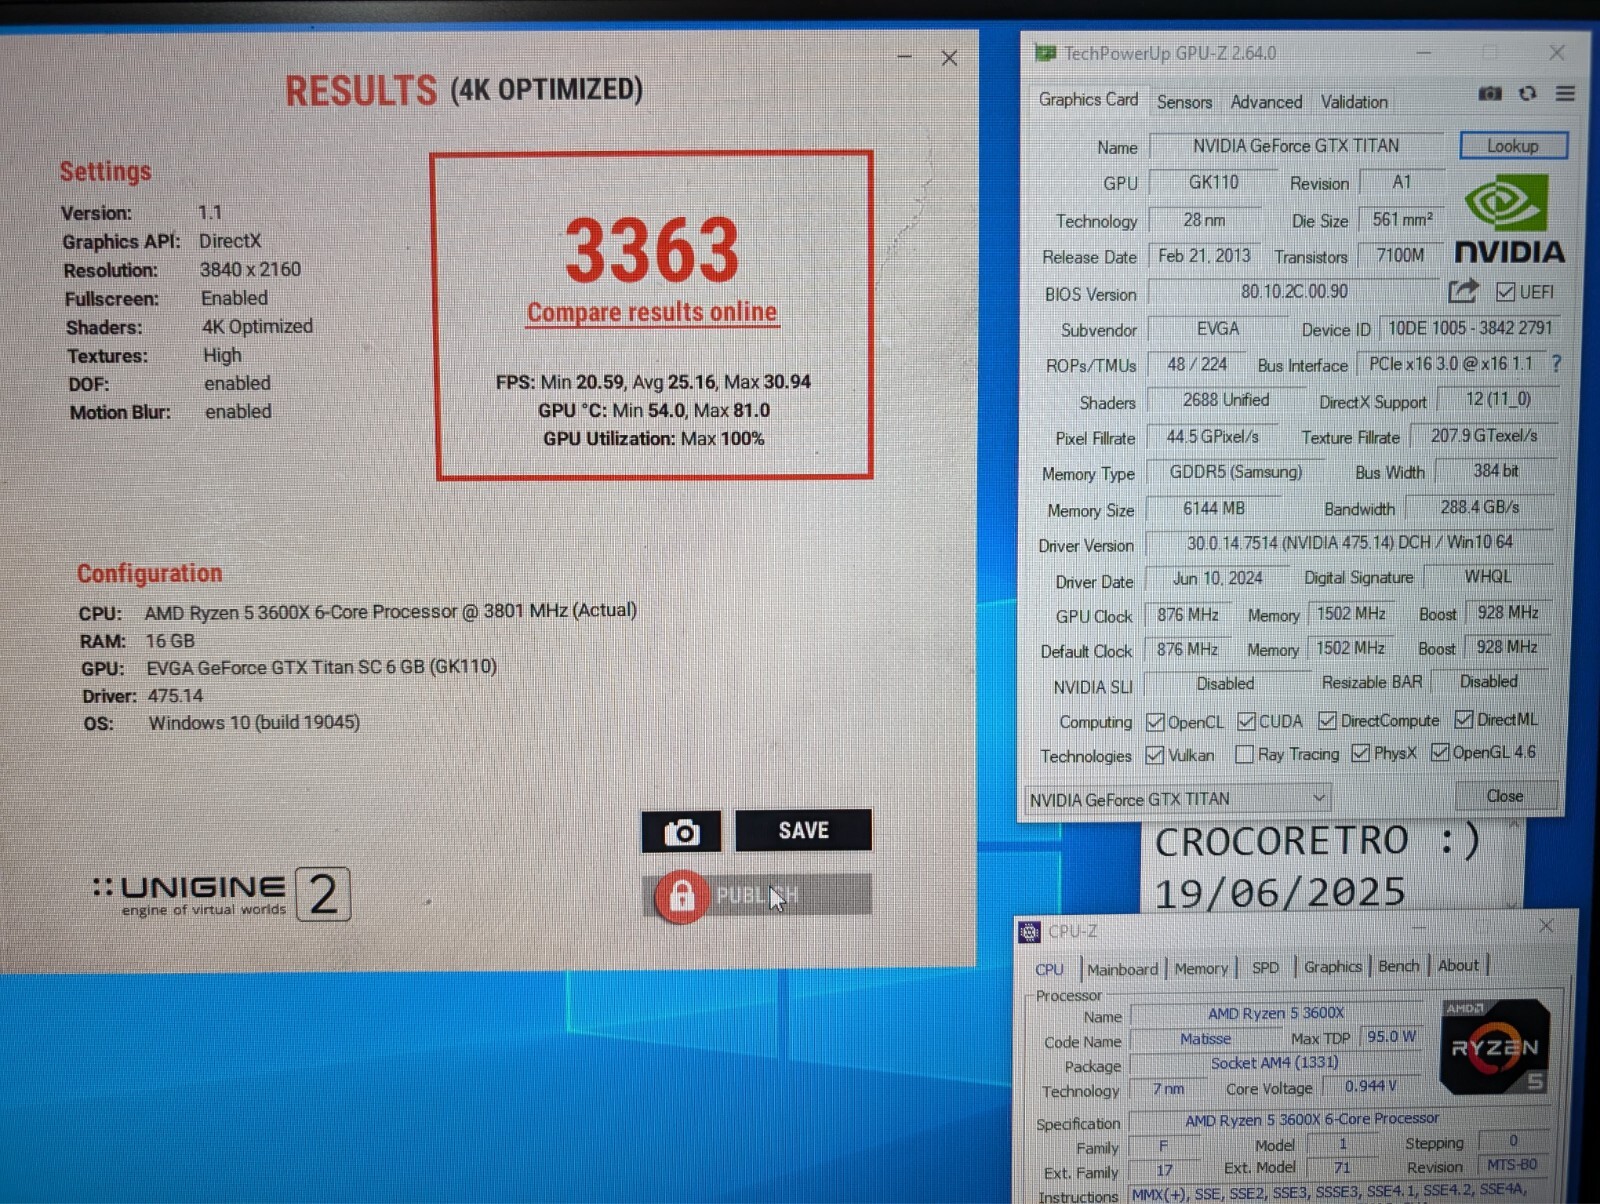Screen dimensions: 1600x1204
Task: Open the Validation tab in GPU-Z
Action: click(x=1354, y=101)
